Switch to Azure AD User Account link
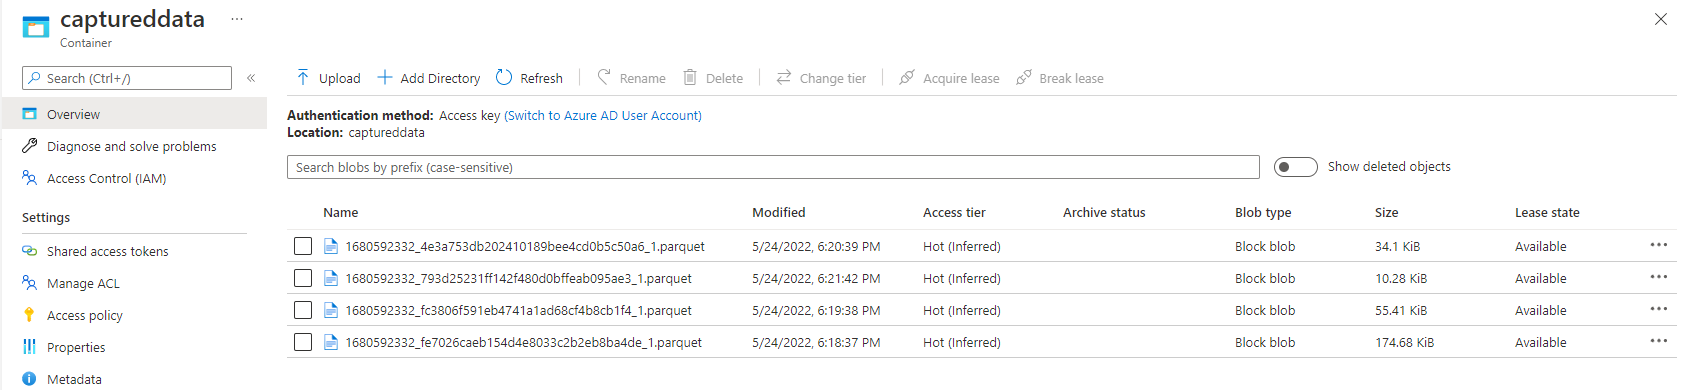This screenshot has height=390, width=1692. click(x=603, y=116)
